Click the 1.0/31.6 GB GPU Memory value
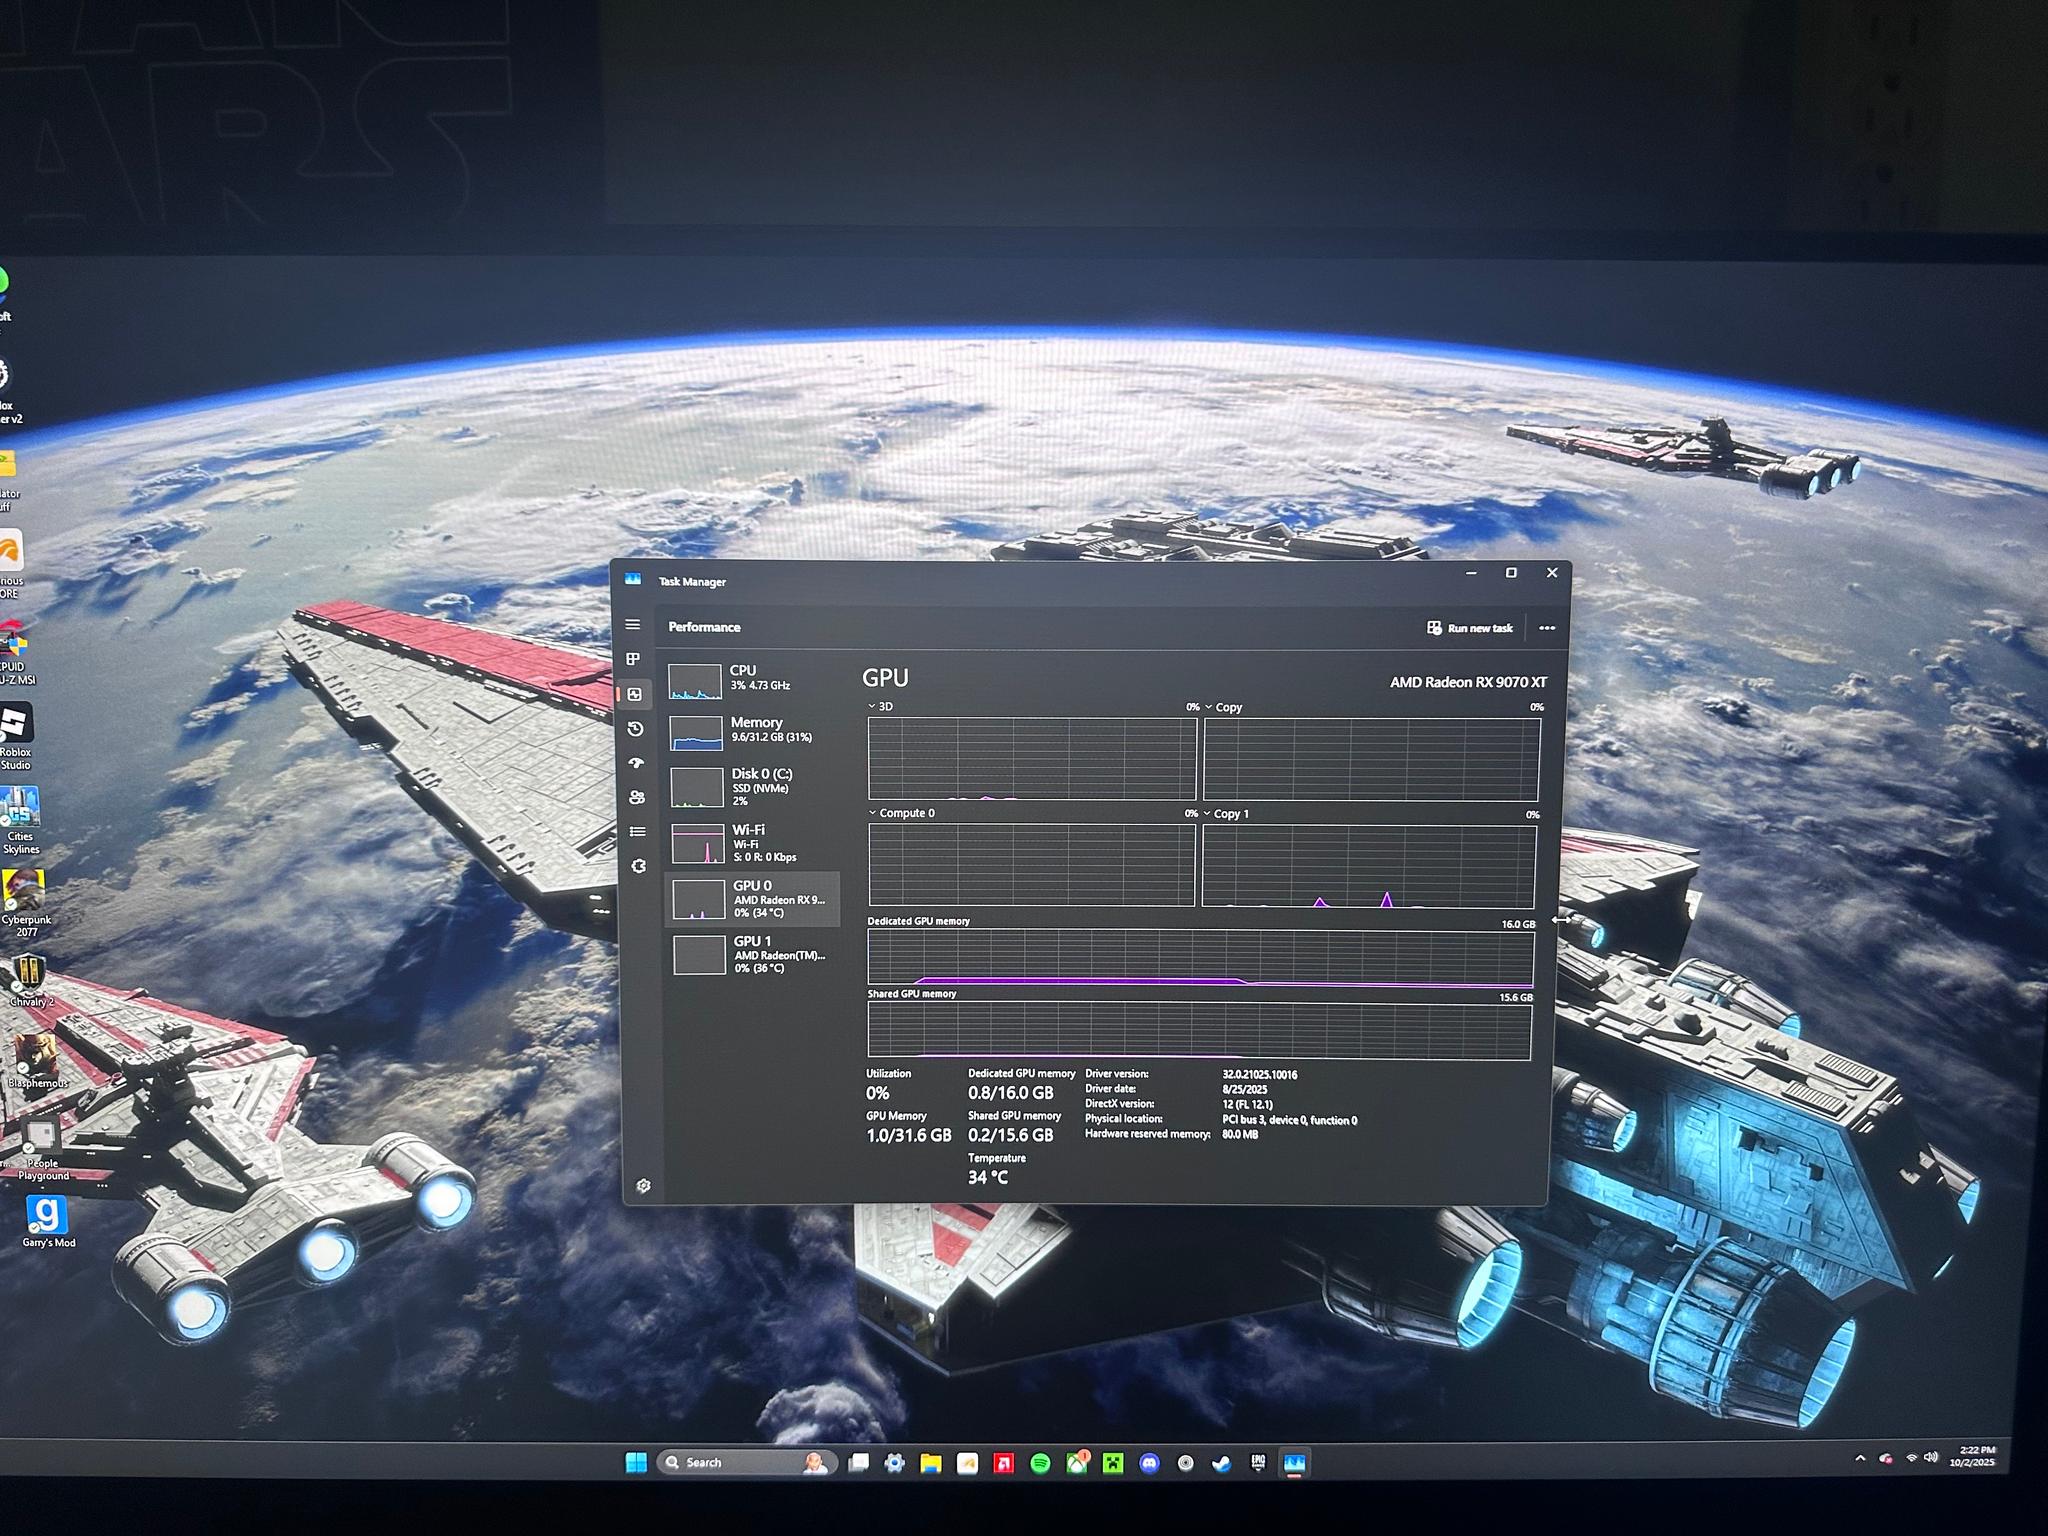The height and width of the screenshot is (1536, 2048). click(x=908, y=1135)
